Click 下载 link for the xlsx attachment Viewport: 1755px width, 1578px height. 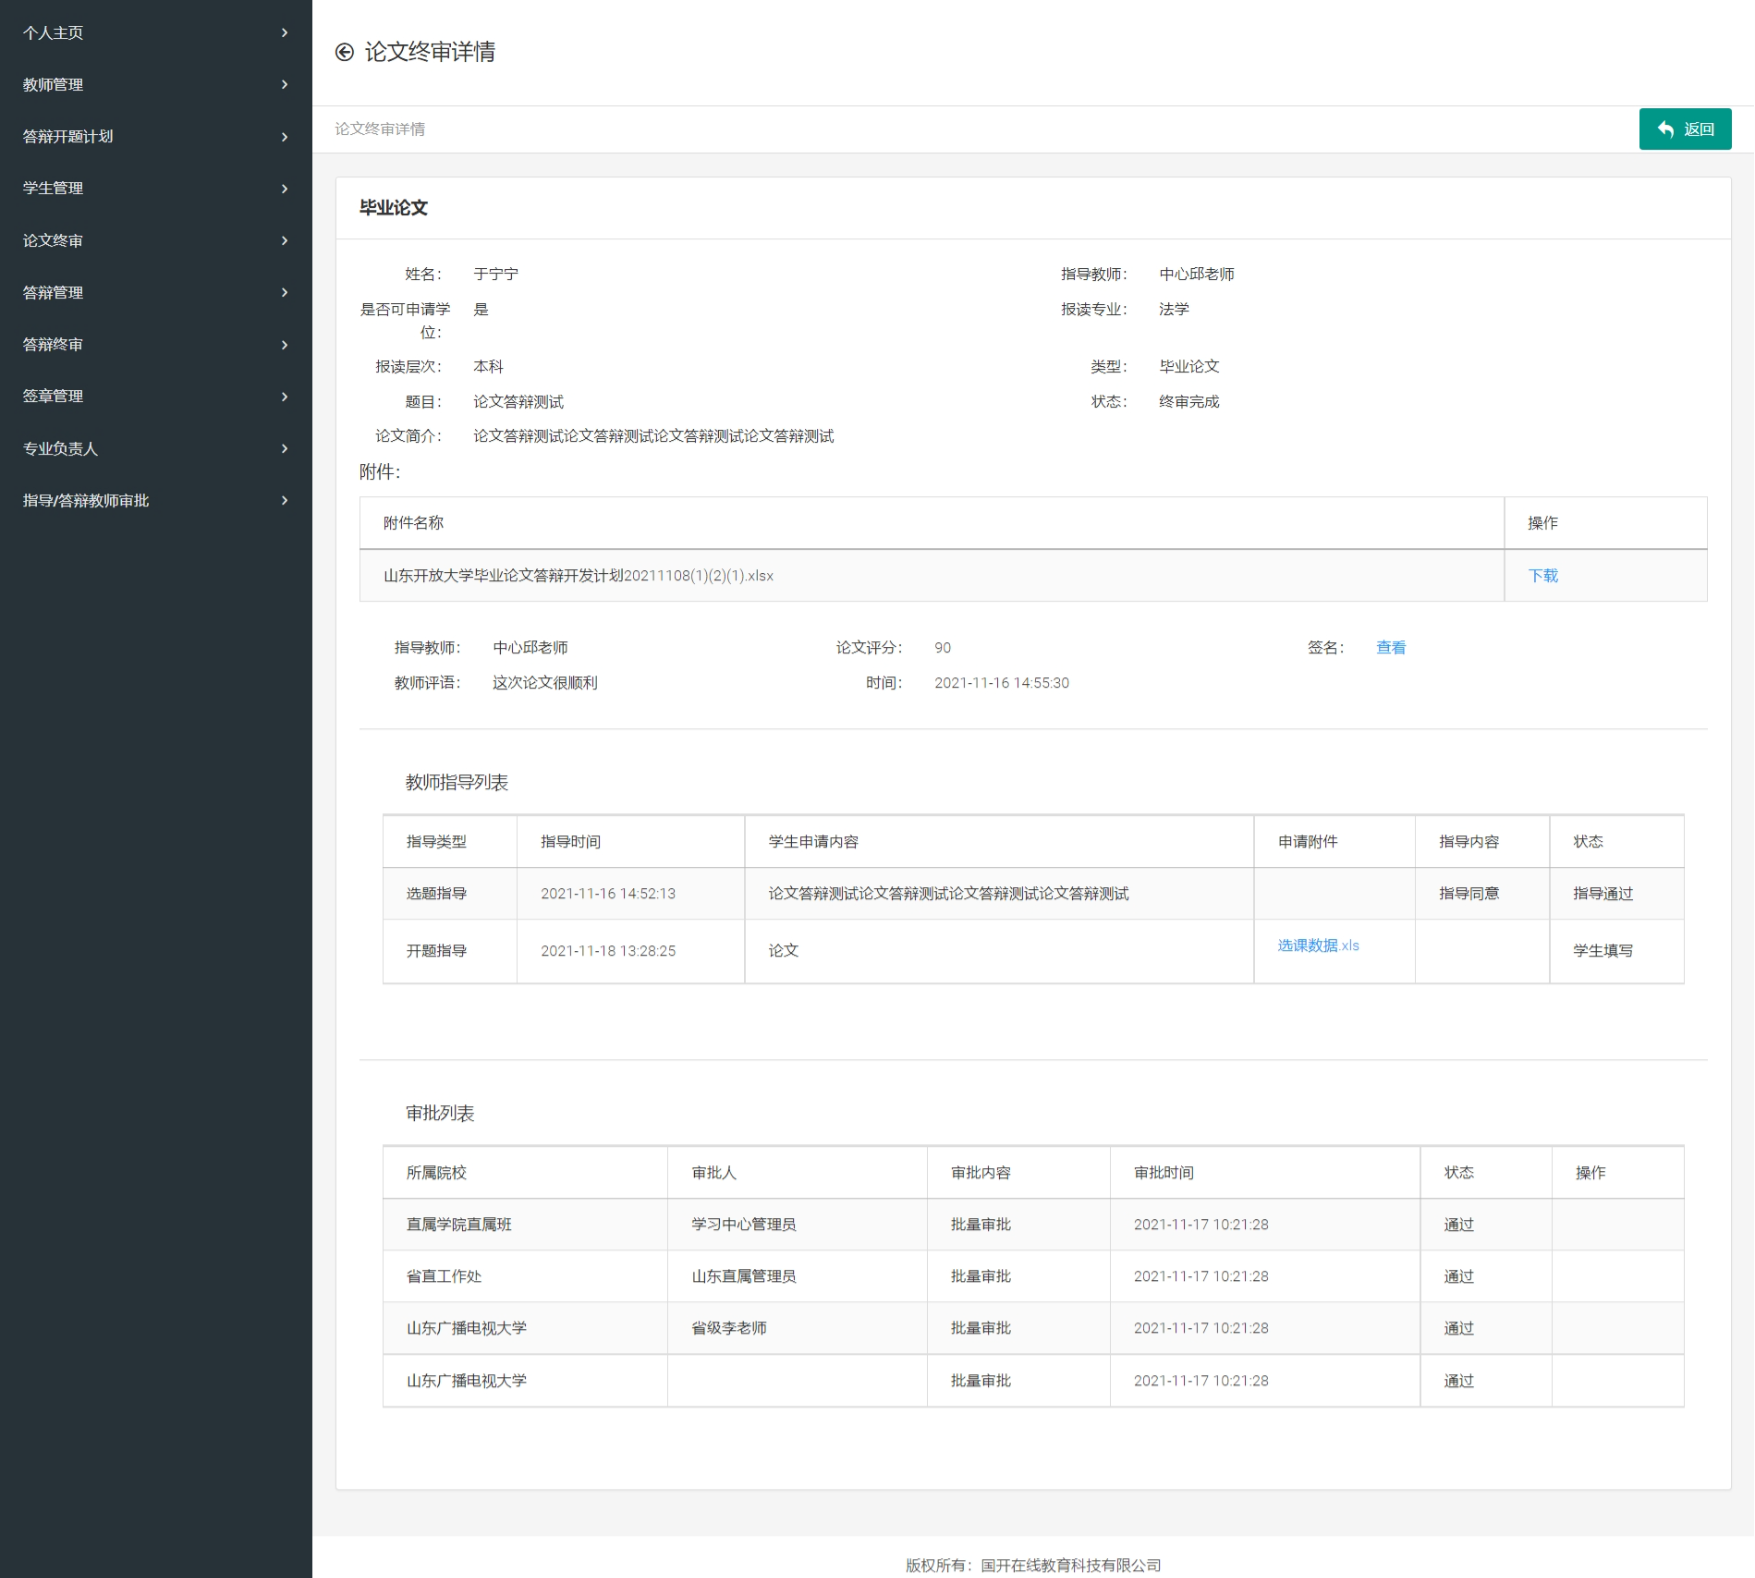(1543, 576)
